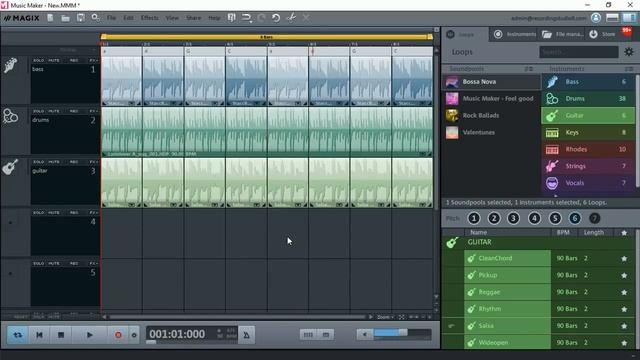This screenshot has width=640, height=360.
Task: Toggle Instruments list view selector
Action: tap(629, 69)
